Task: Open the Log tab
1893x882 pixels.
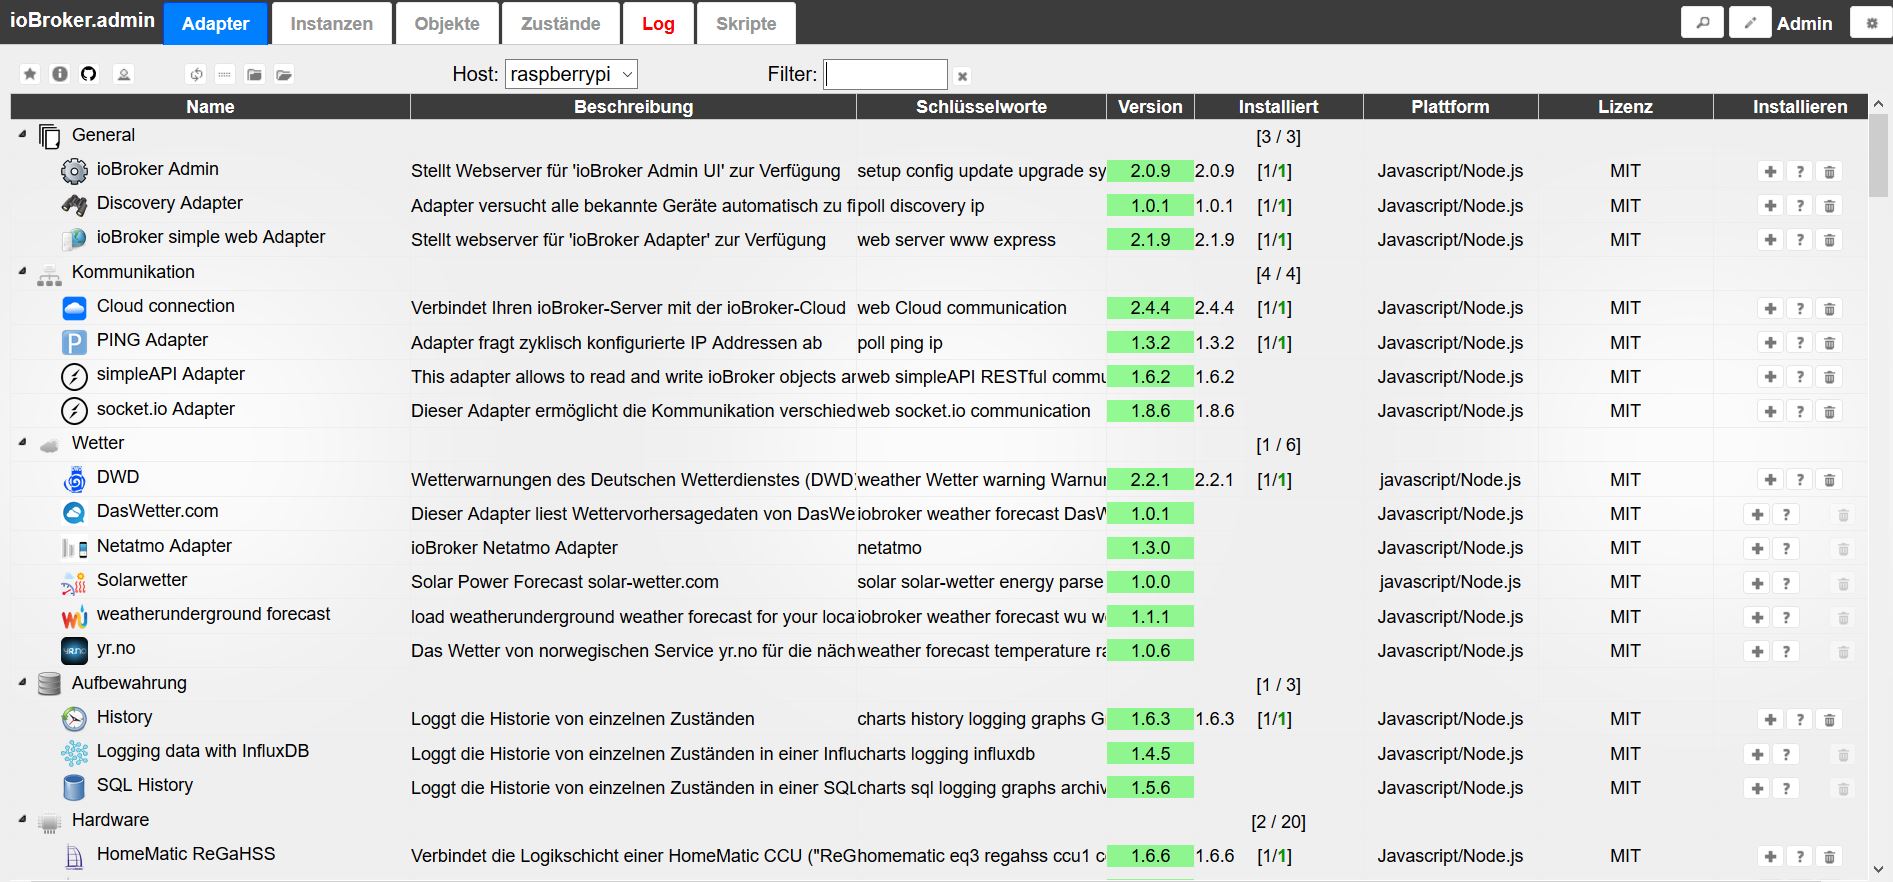Action: pyautogui.click(x=658, y=23)
